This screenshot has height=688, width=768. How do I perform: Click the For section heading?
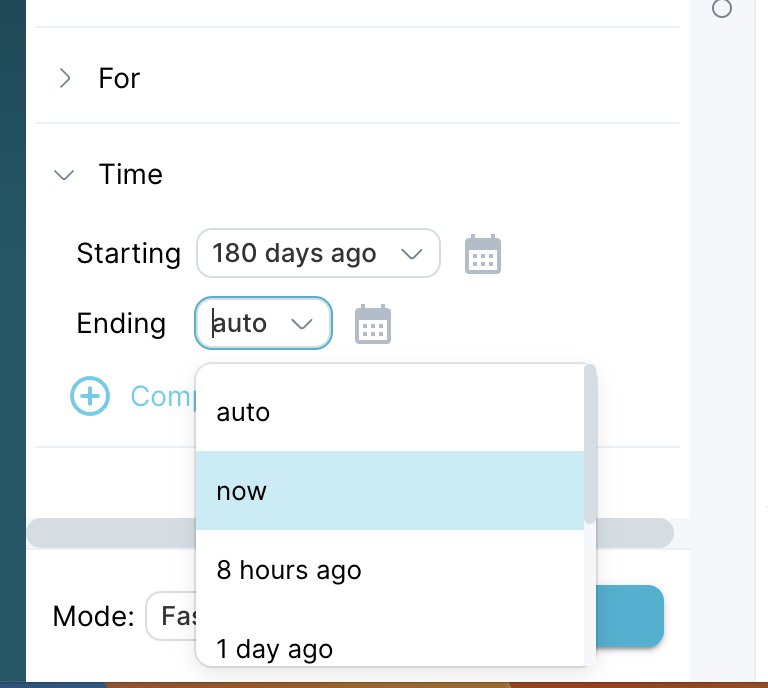119,78
